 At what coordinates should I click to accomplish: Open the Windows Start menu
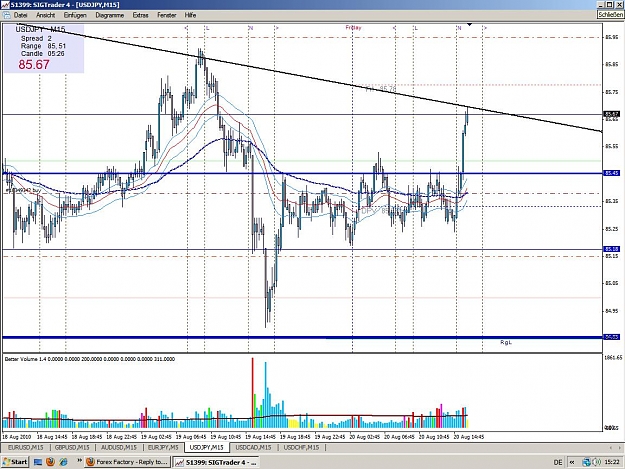(x=15, y=462)
